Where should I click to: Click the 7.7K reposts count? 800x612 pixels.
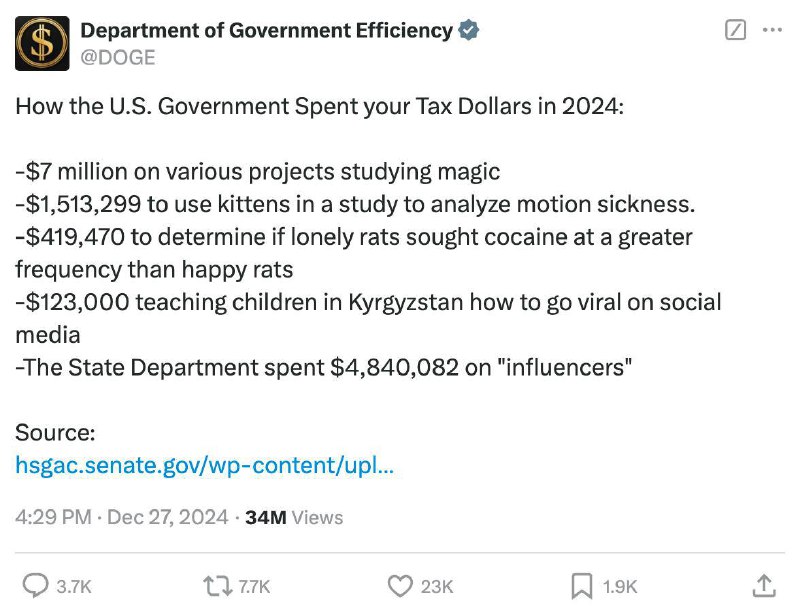point(254,586)
